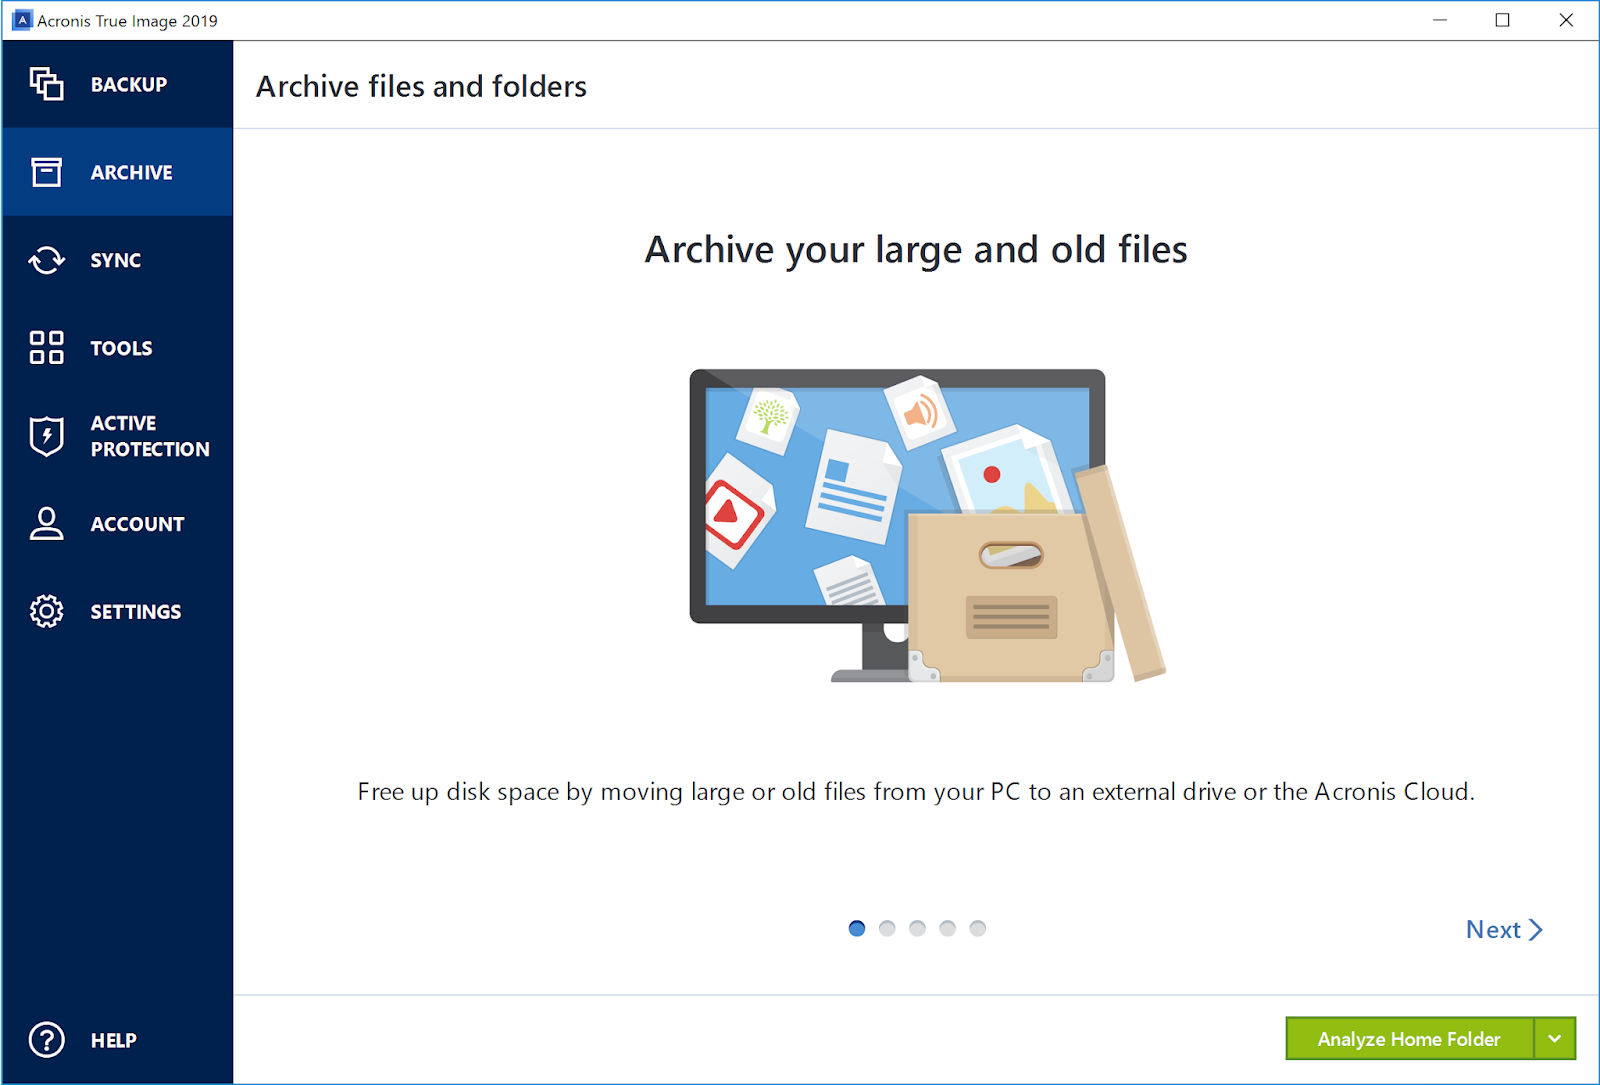This screenshot has width=1600, height=1085.
Task: Click the Backup overlapping-squares icon
Action: (46, 84)
